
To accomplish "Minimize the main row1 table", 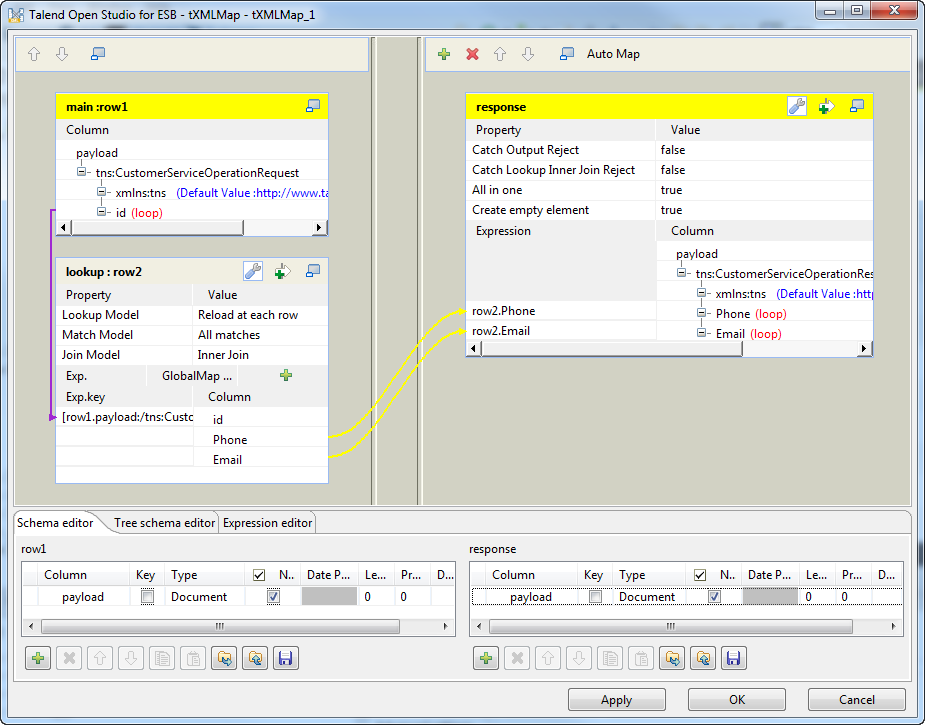I will point(313,106).
